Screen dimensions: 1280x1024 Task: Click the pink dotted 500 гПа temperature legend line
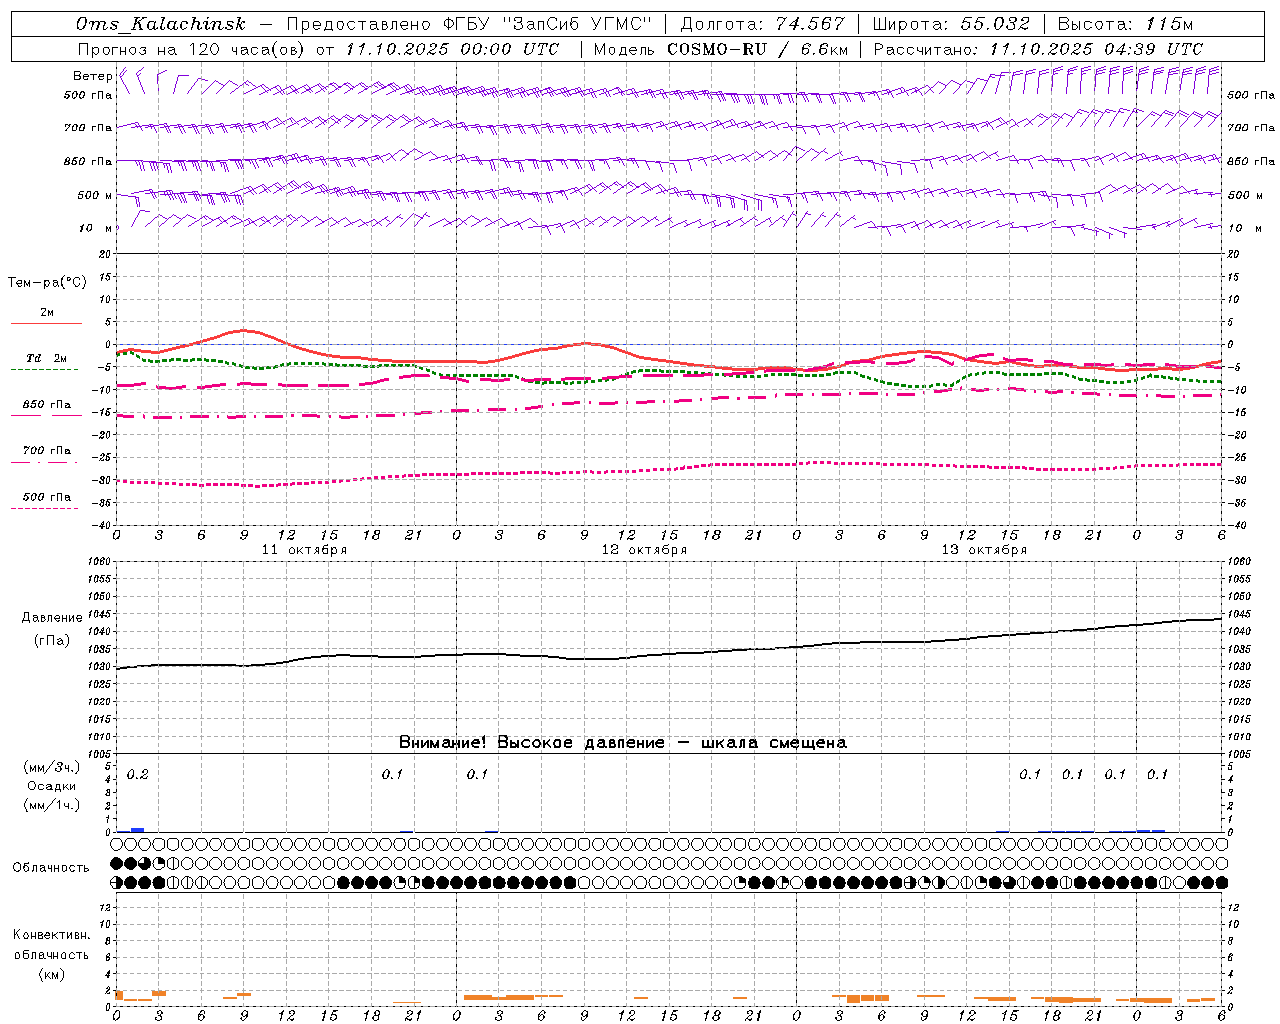pos(44,508)
